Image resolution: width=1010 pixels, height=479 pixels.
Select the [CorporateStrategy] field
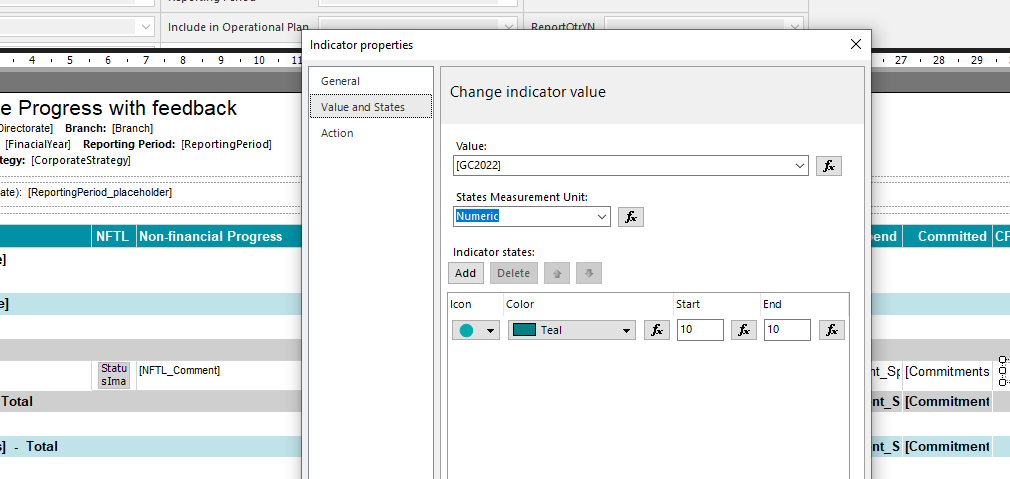click(x=81, y=160)
